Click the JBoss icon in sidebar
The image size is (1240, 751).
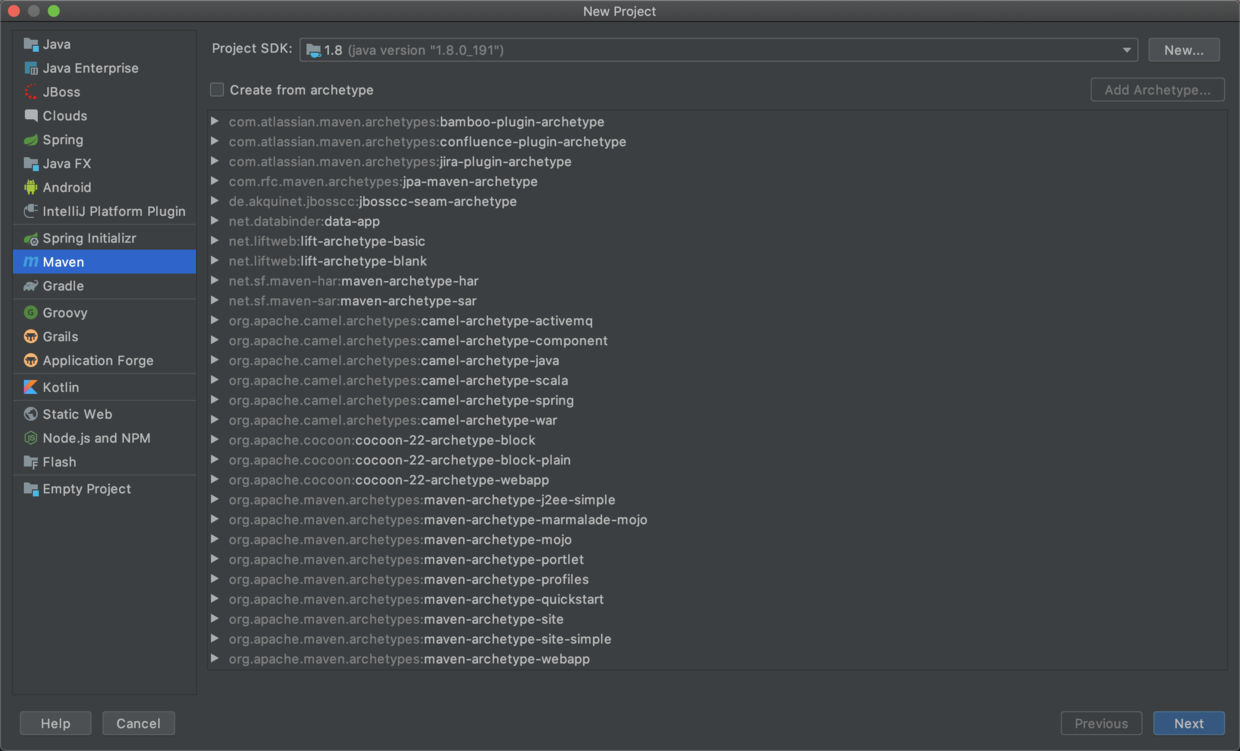point(31,92)
